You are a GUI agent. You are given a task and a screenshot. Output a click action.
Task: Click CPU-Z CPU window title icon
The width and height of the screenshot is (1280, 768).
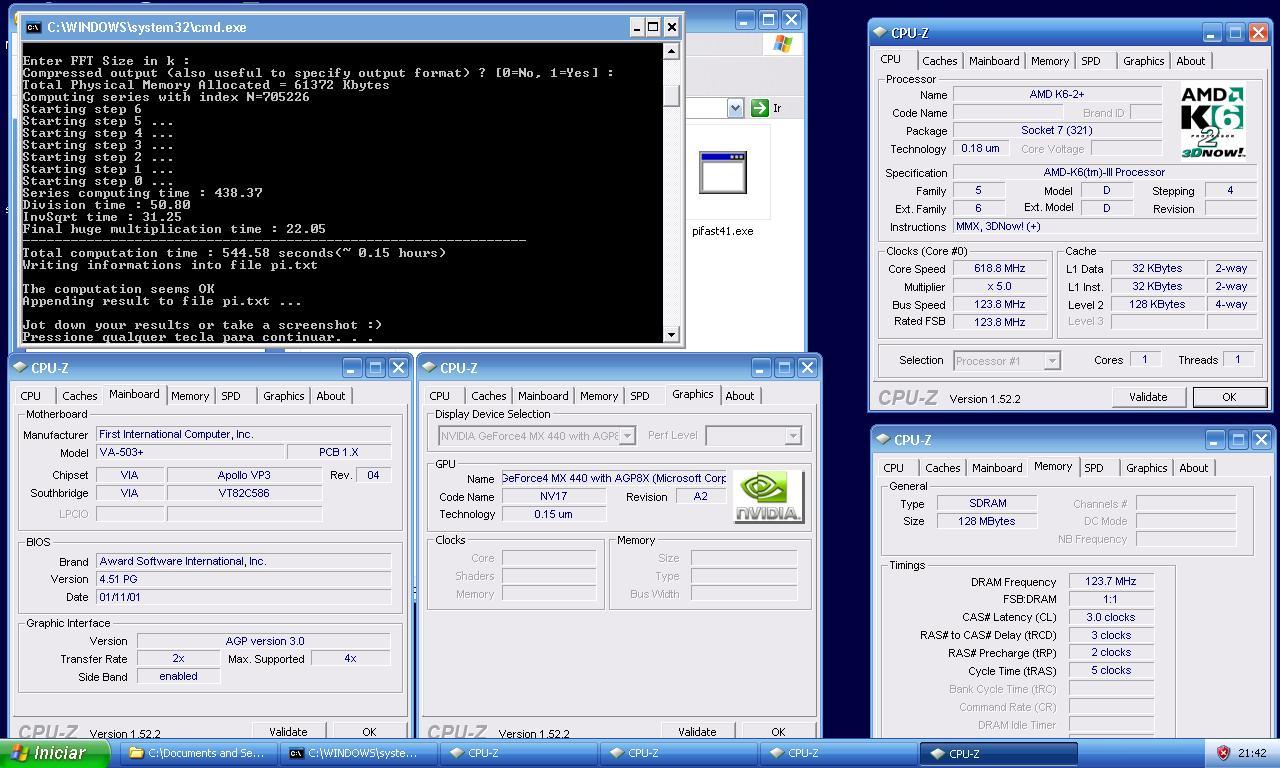(x=880, y=33)
